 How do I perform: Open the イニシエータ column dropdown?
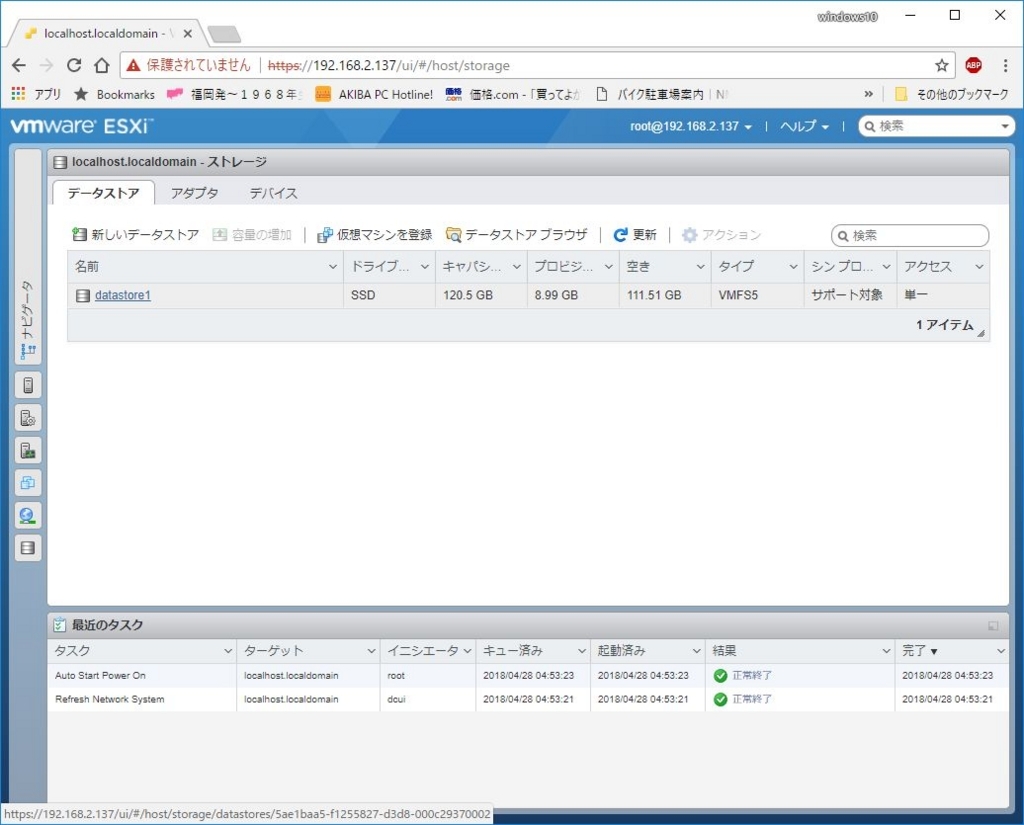[467, 651]
